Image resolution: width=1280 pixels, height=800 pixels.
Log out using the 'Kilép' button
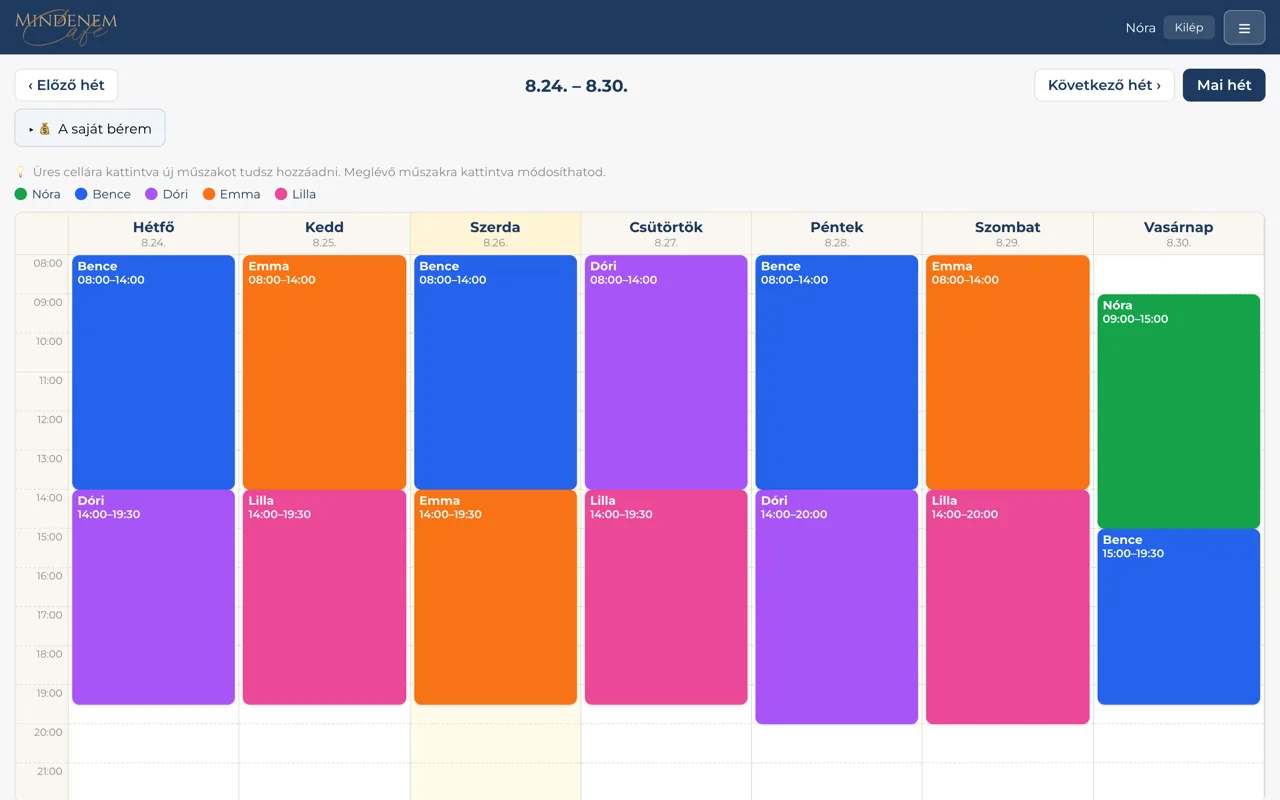pos(1189,27)
